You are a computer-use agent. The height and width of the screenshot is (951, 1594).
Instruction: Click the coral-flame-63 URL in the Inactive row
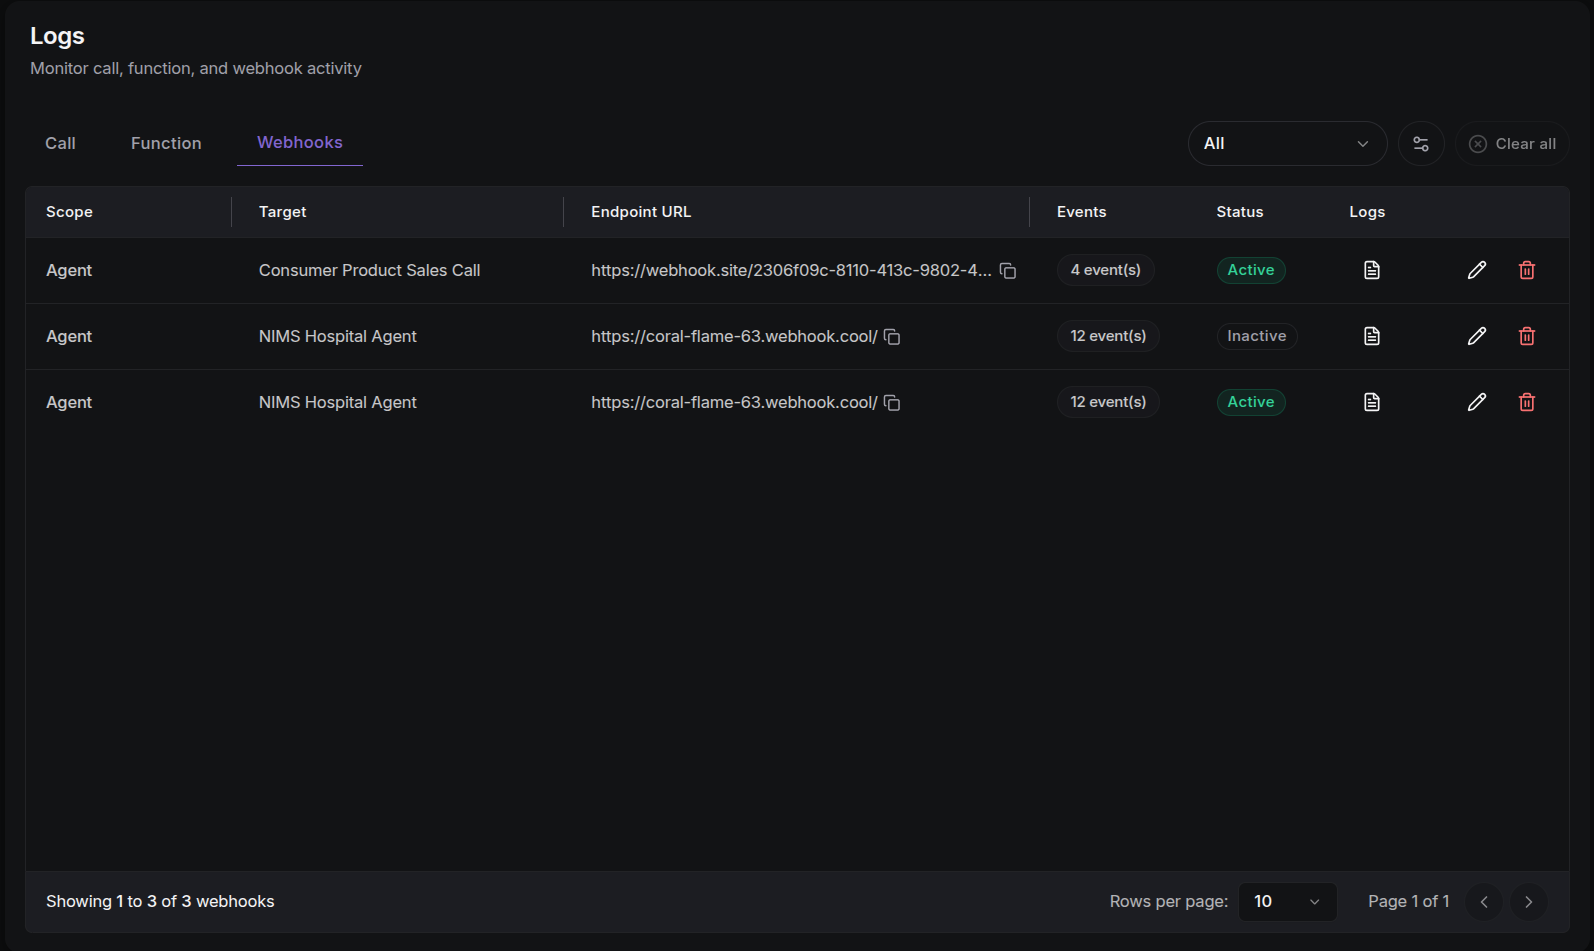(x=734, y=336)
